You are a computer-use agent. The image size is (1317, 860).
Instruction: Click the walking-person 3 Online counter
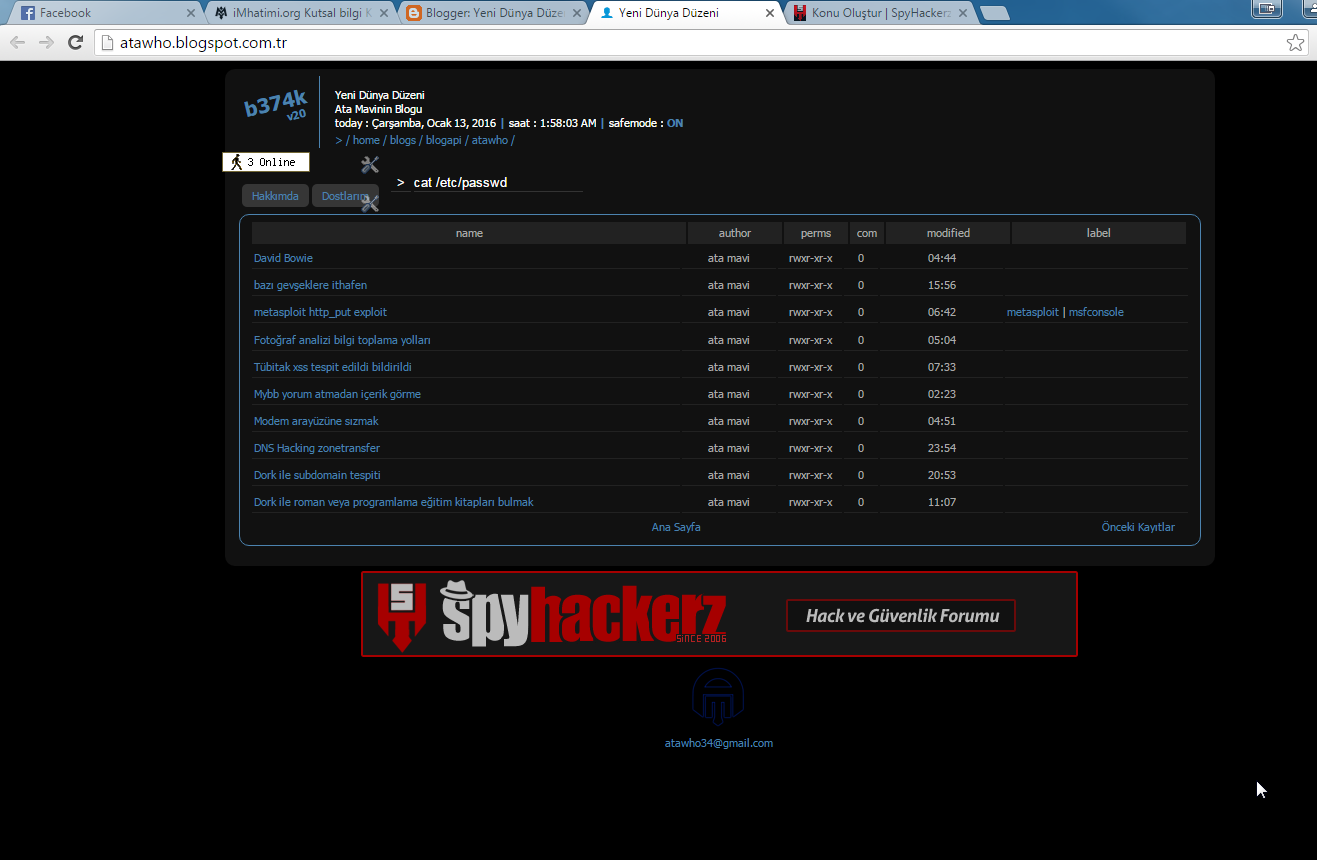(266, 162)
